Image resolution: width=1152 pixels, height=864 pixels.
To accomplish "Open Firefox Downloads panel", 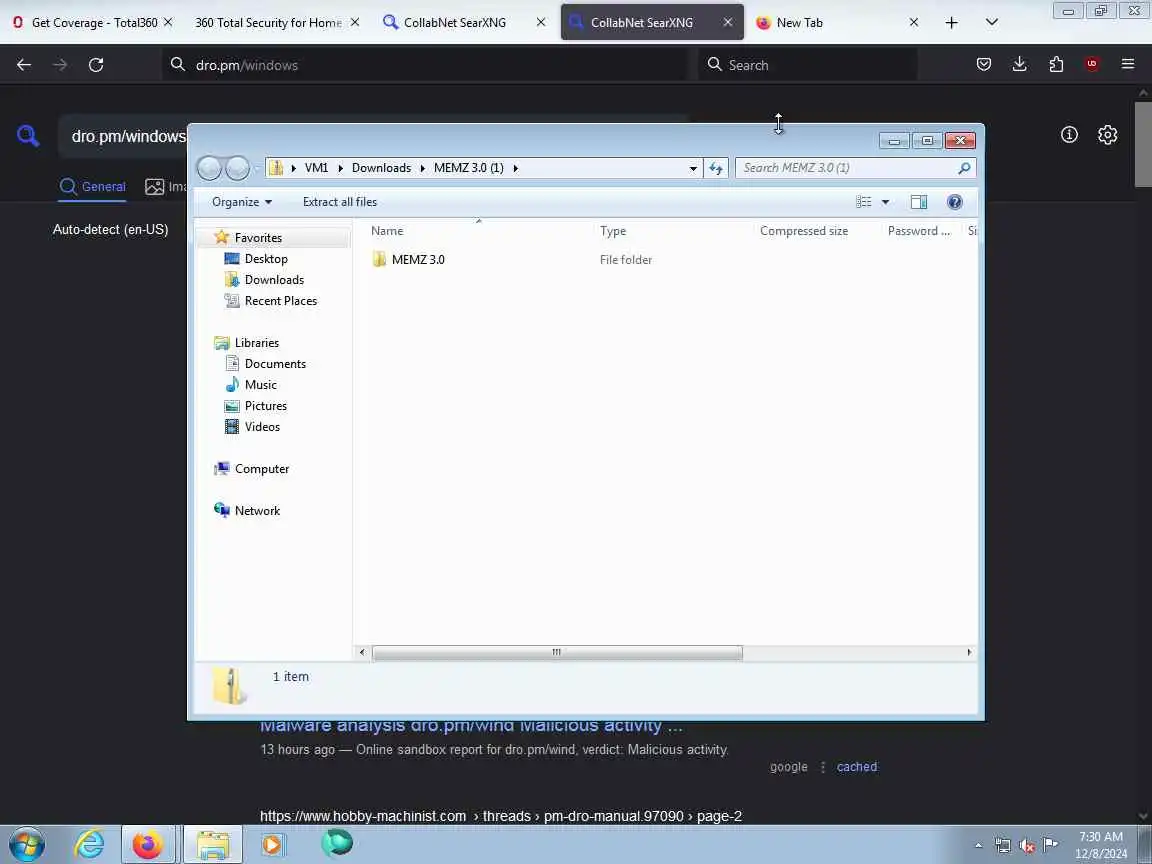I will tap(1020, 65).
